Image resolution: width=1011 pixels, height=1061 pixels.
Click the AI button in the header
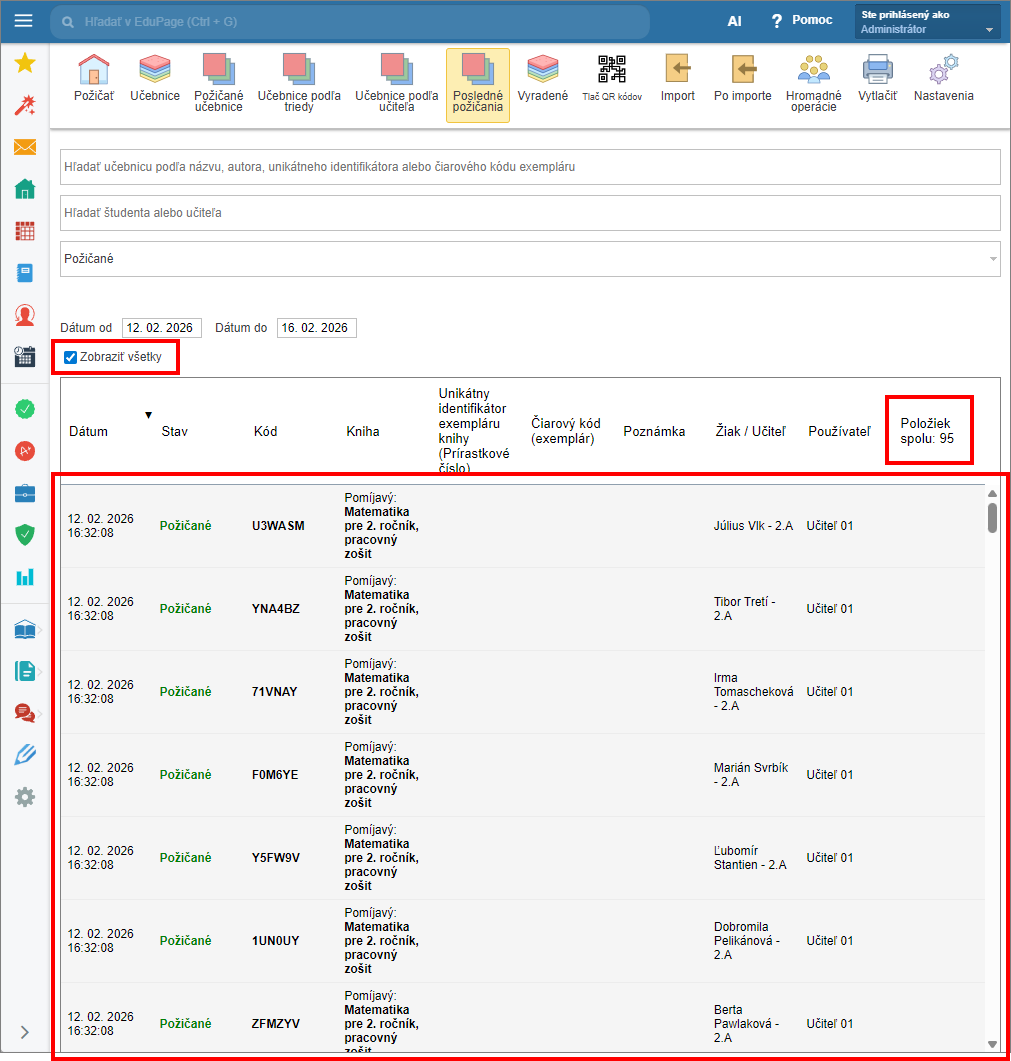point(734,21)
